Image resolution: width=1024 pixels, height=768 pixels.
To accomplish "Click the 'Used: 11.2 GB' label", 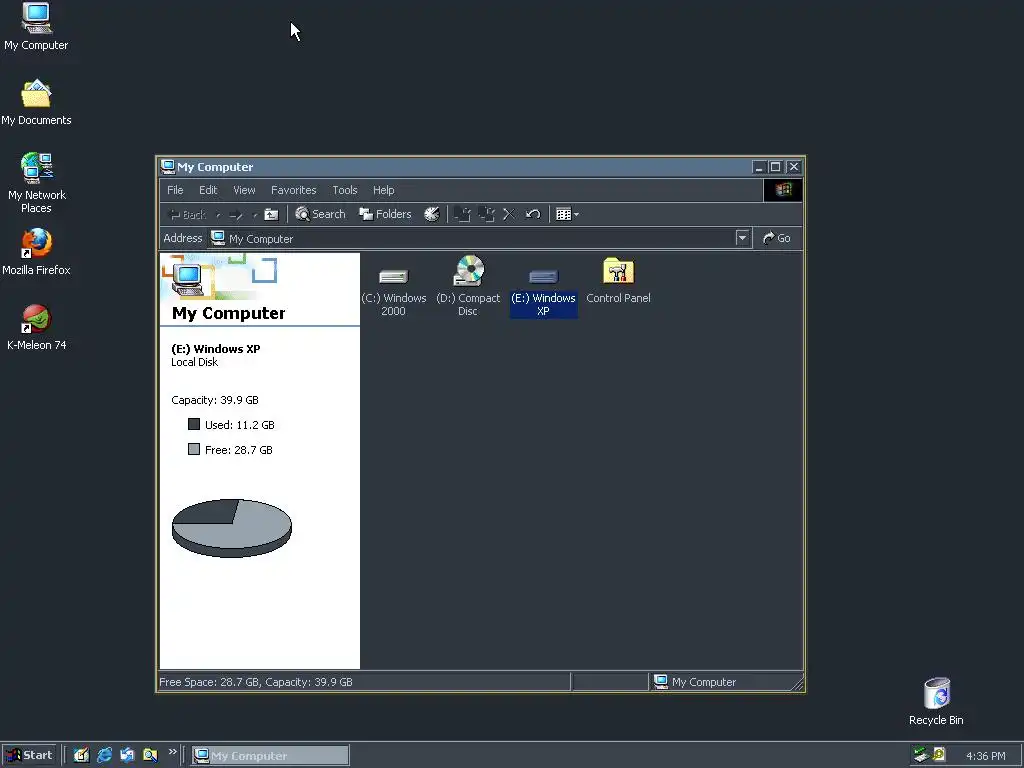I will [240, 424].
